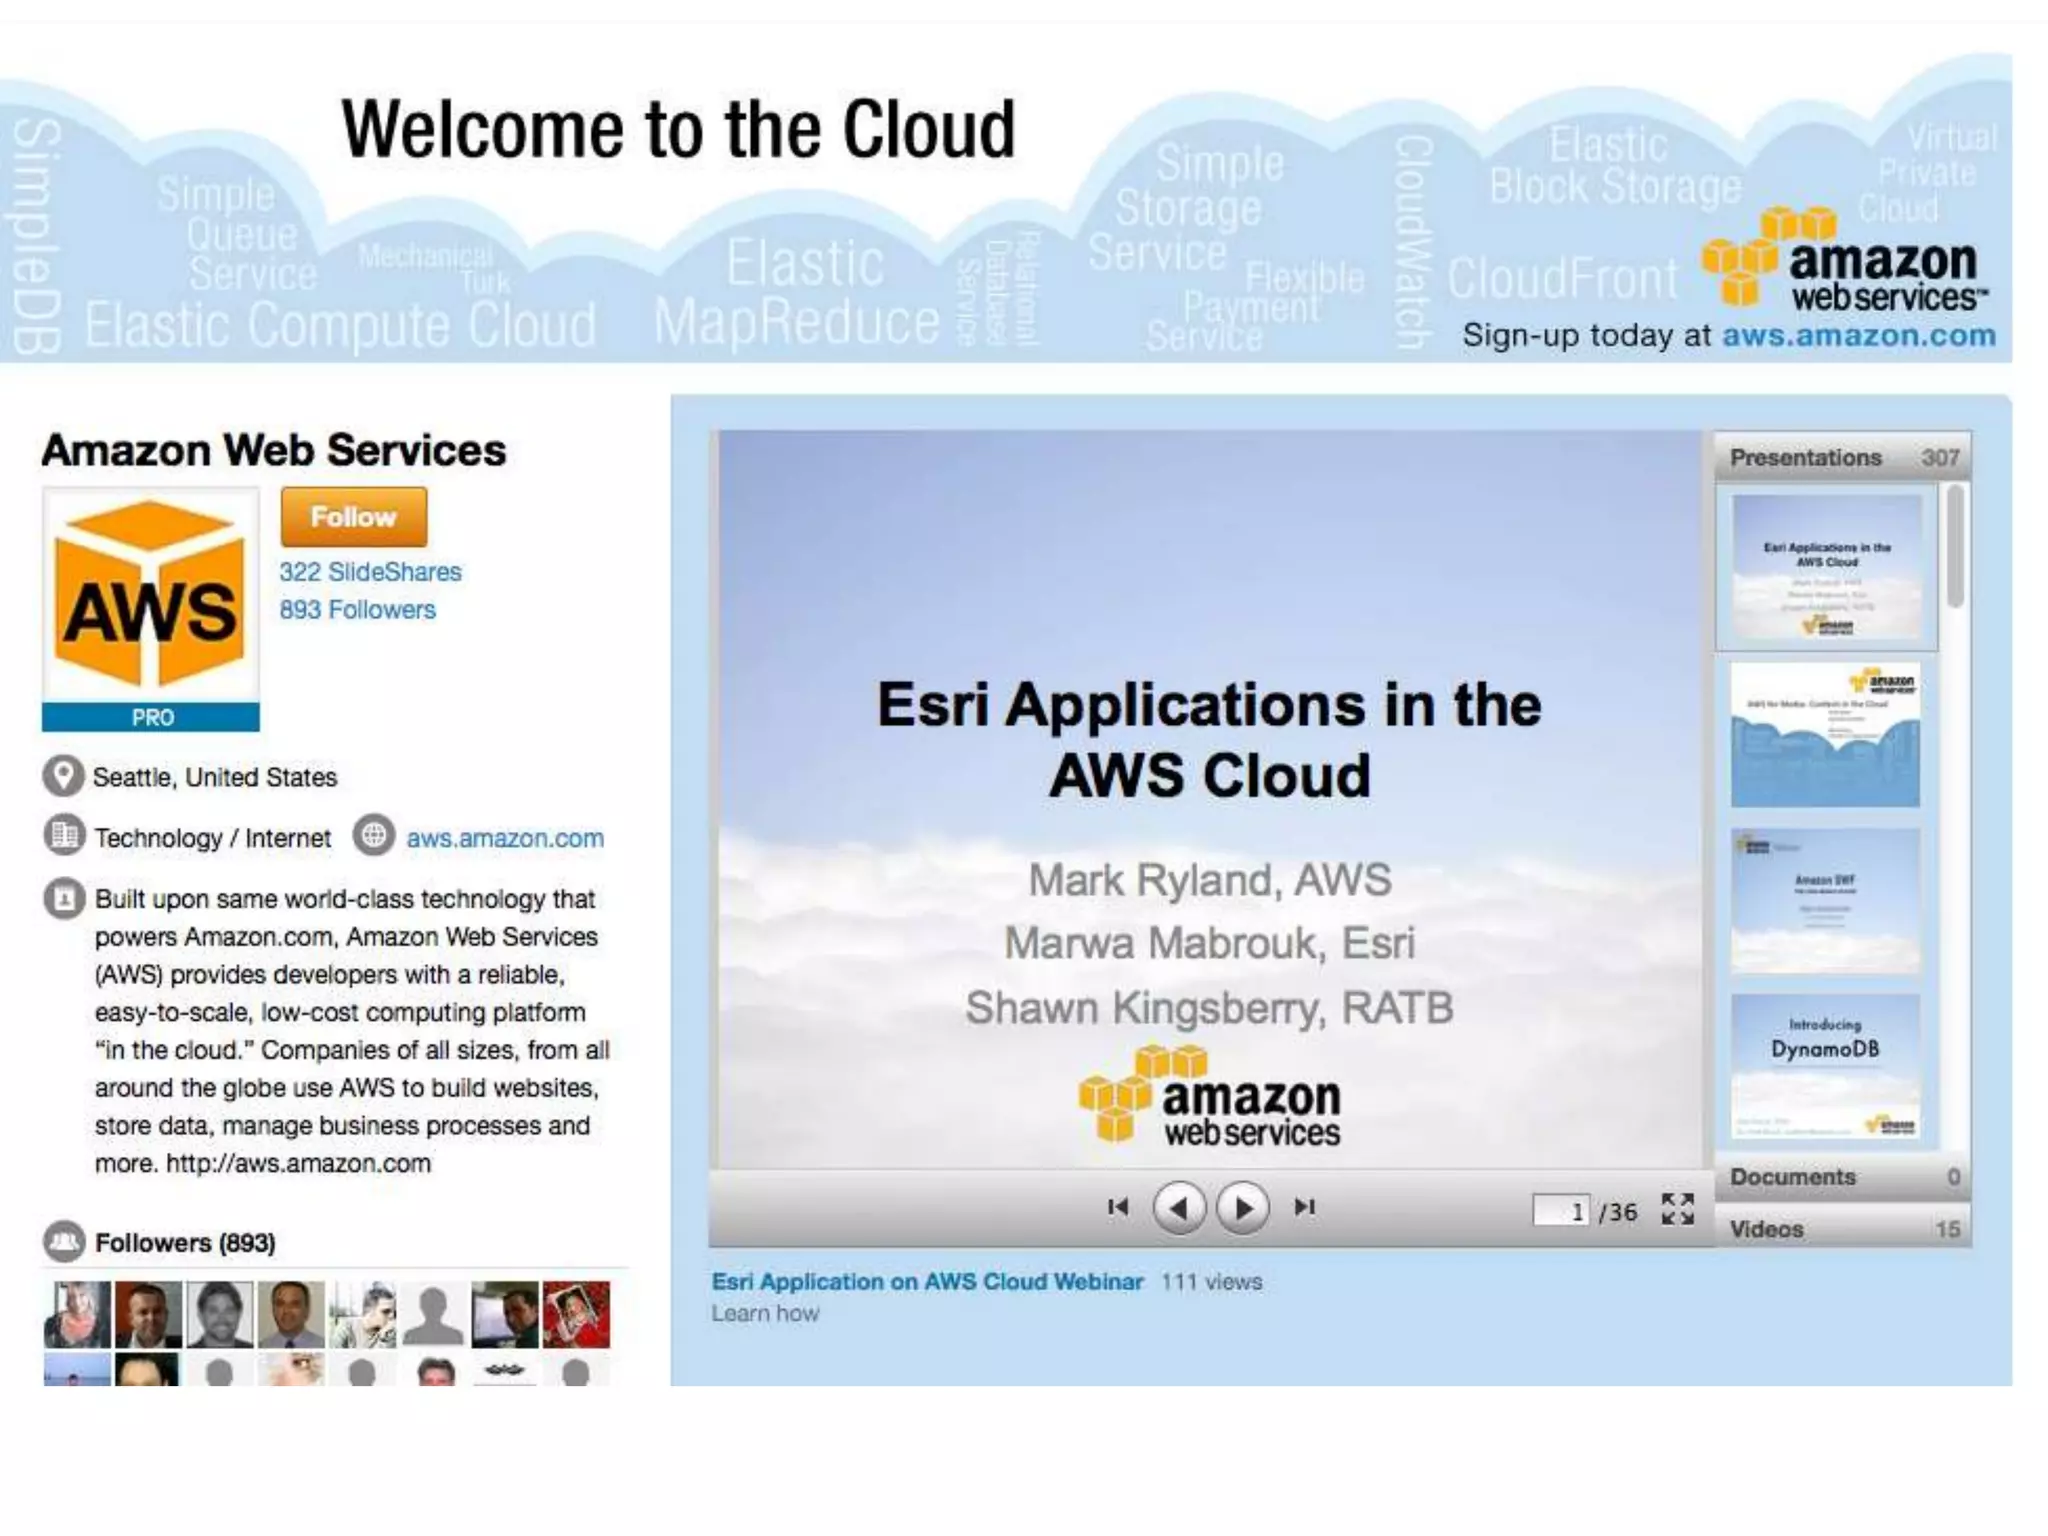2048x1536 pixels.
Task: Click the aws.amazon.com banner sign-up link
Action: [x=1858, y=335]
